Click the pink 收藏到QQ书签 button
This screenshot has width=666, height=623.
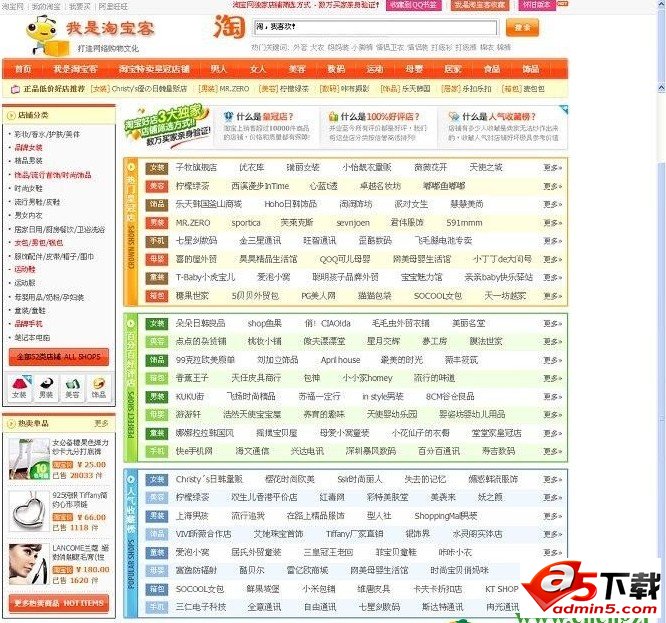click(414, 5)
